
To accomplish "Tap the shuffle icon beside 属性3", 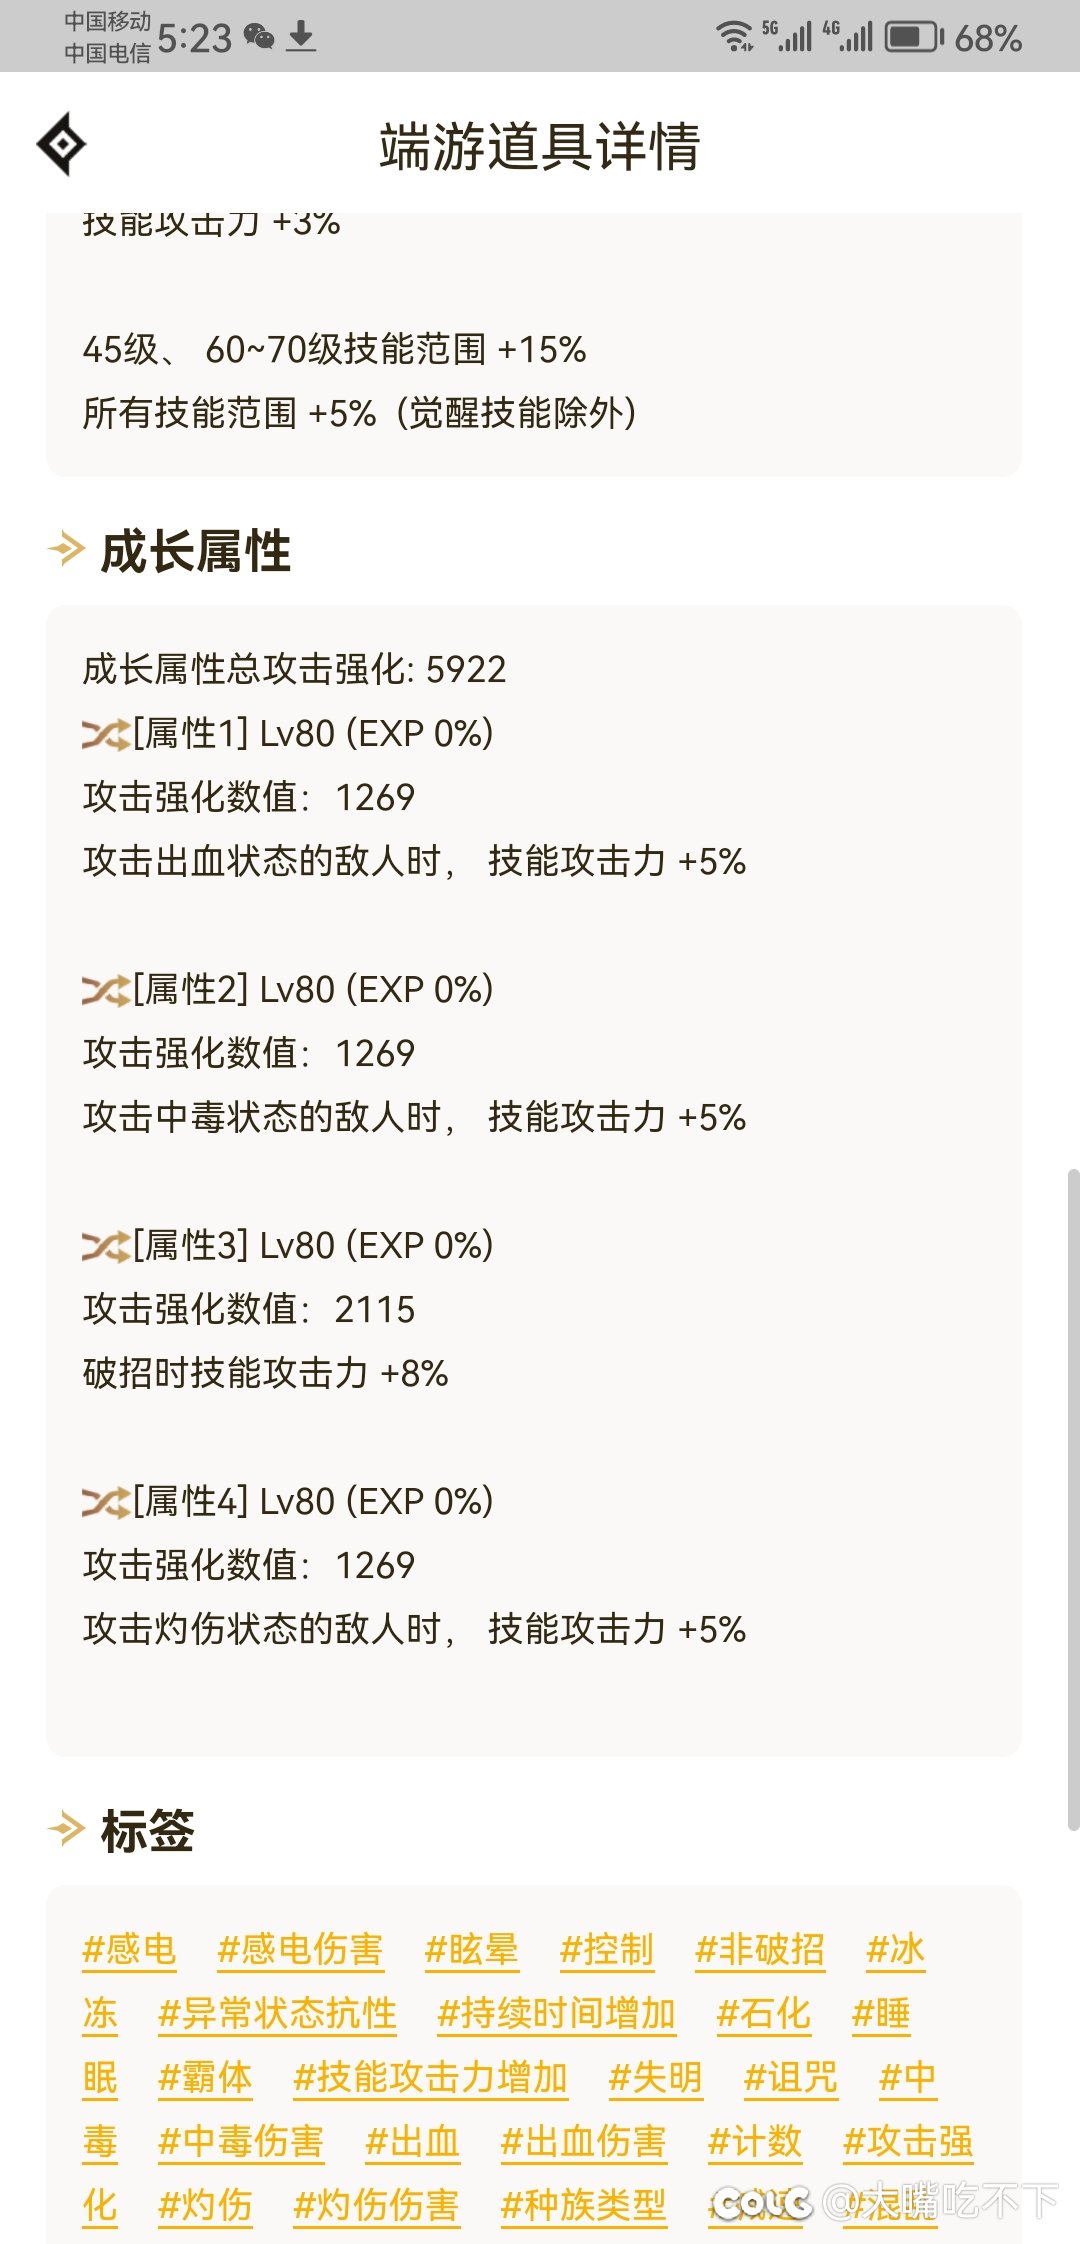I will pyautogui.click(x=106, y=1247).
